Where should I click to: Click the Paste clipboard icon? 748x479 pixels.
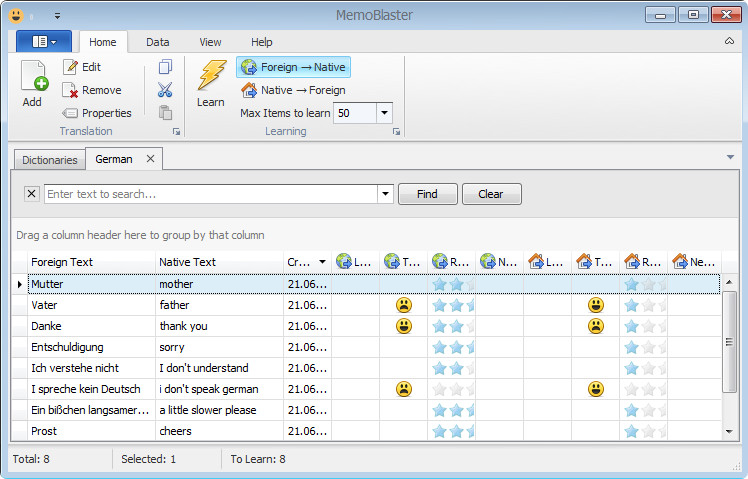[165, 113]
